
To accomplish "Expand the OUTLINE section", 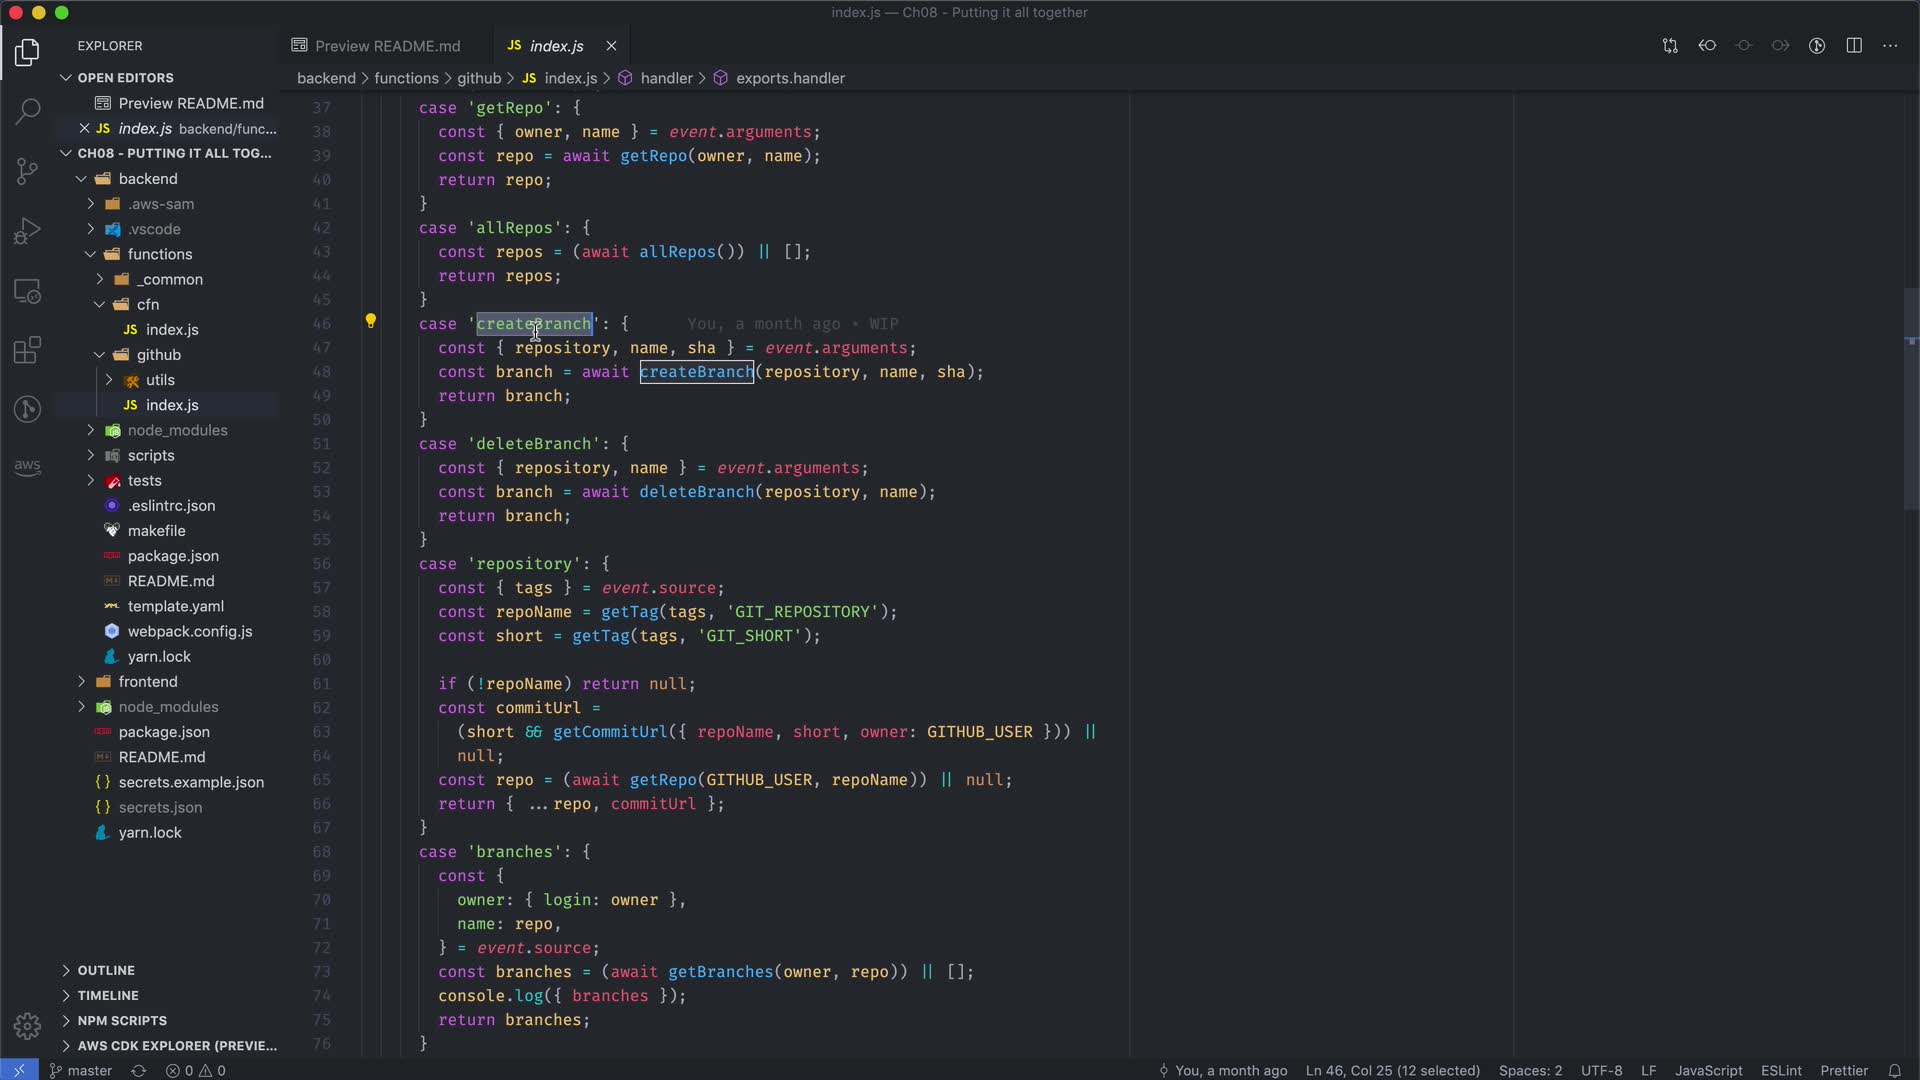I will point(106,970).
